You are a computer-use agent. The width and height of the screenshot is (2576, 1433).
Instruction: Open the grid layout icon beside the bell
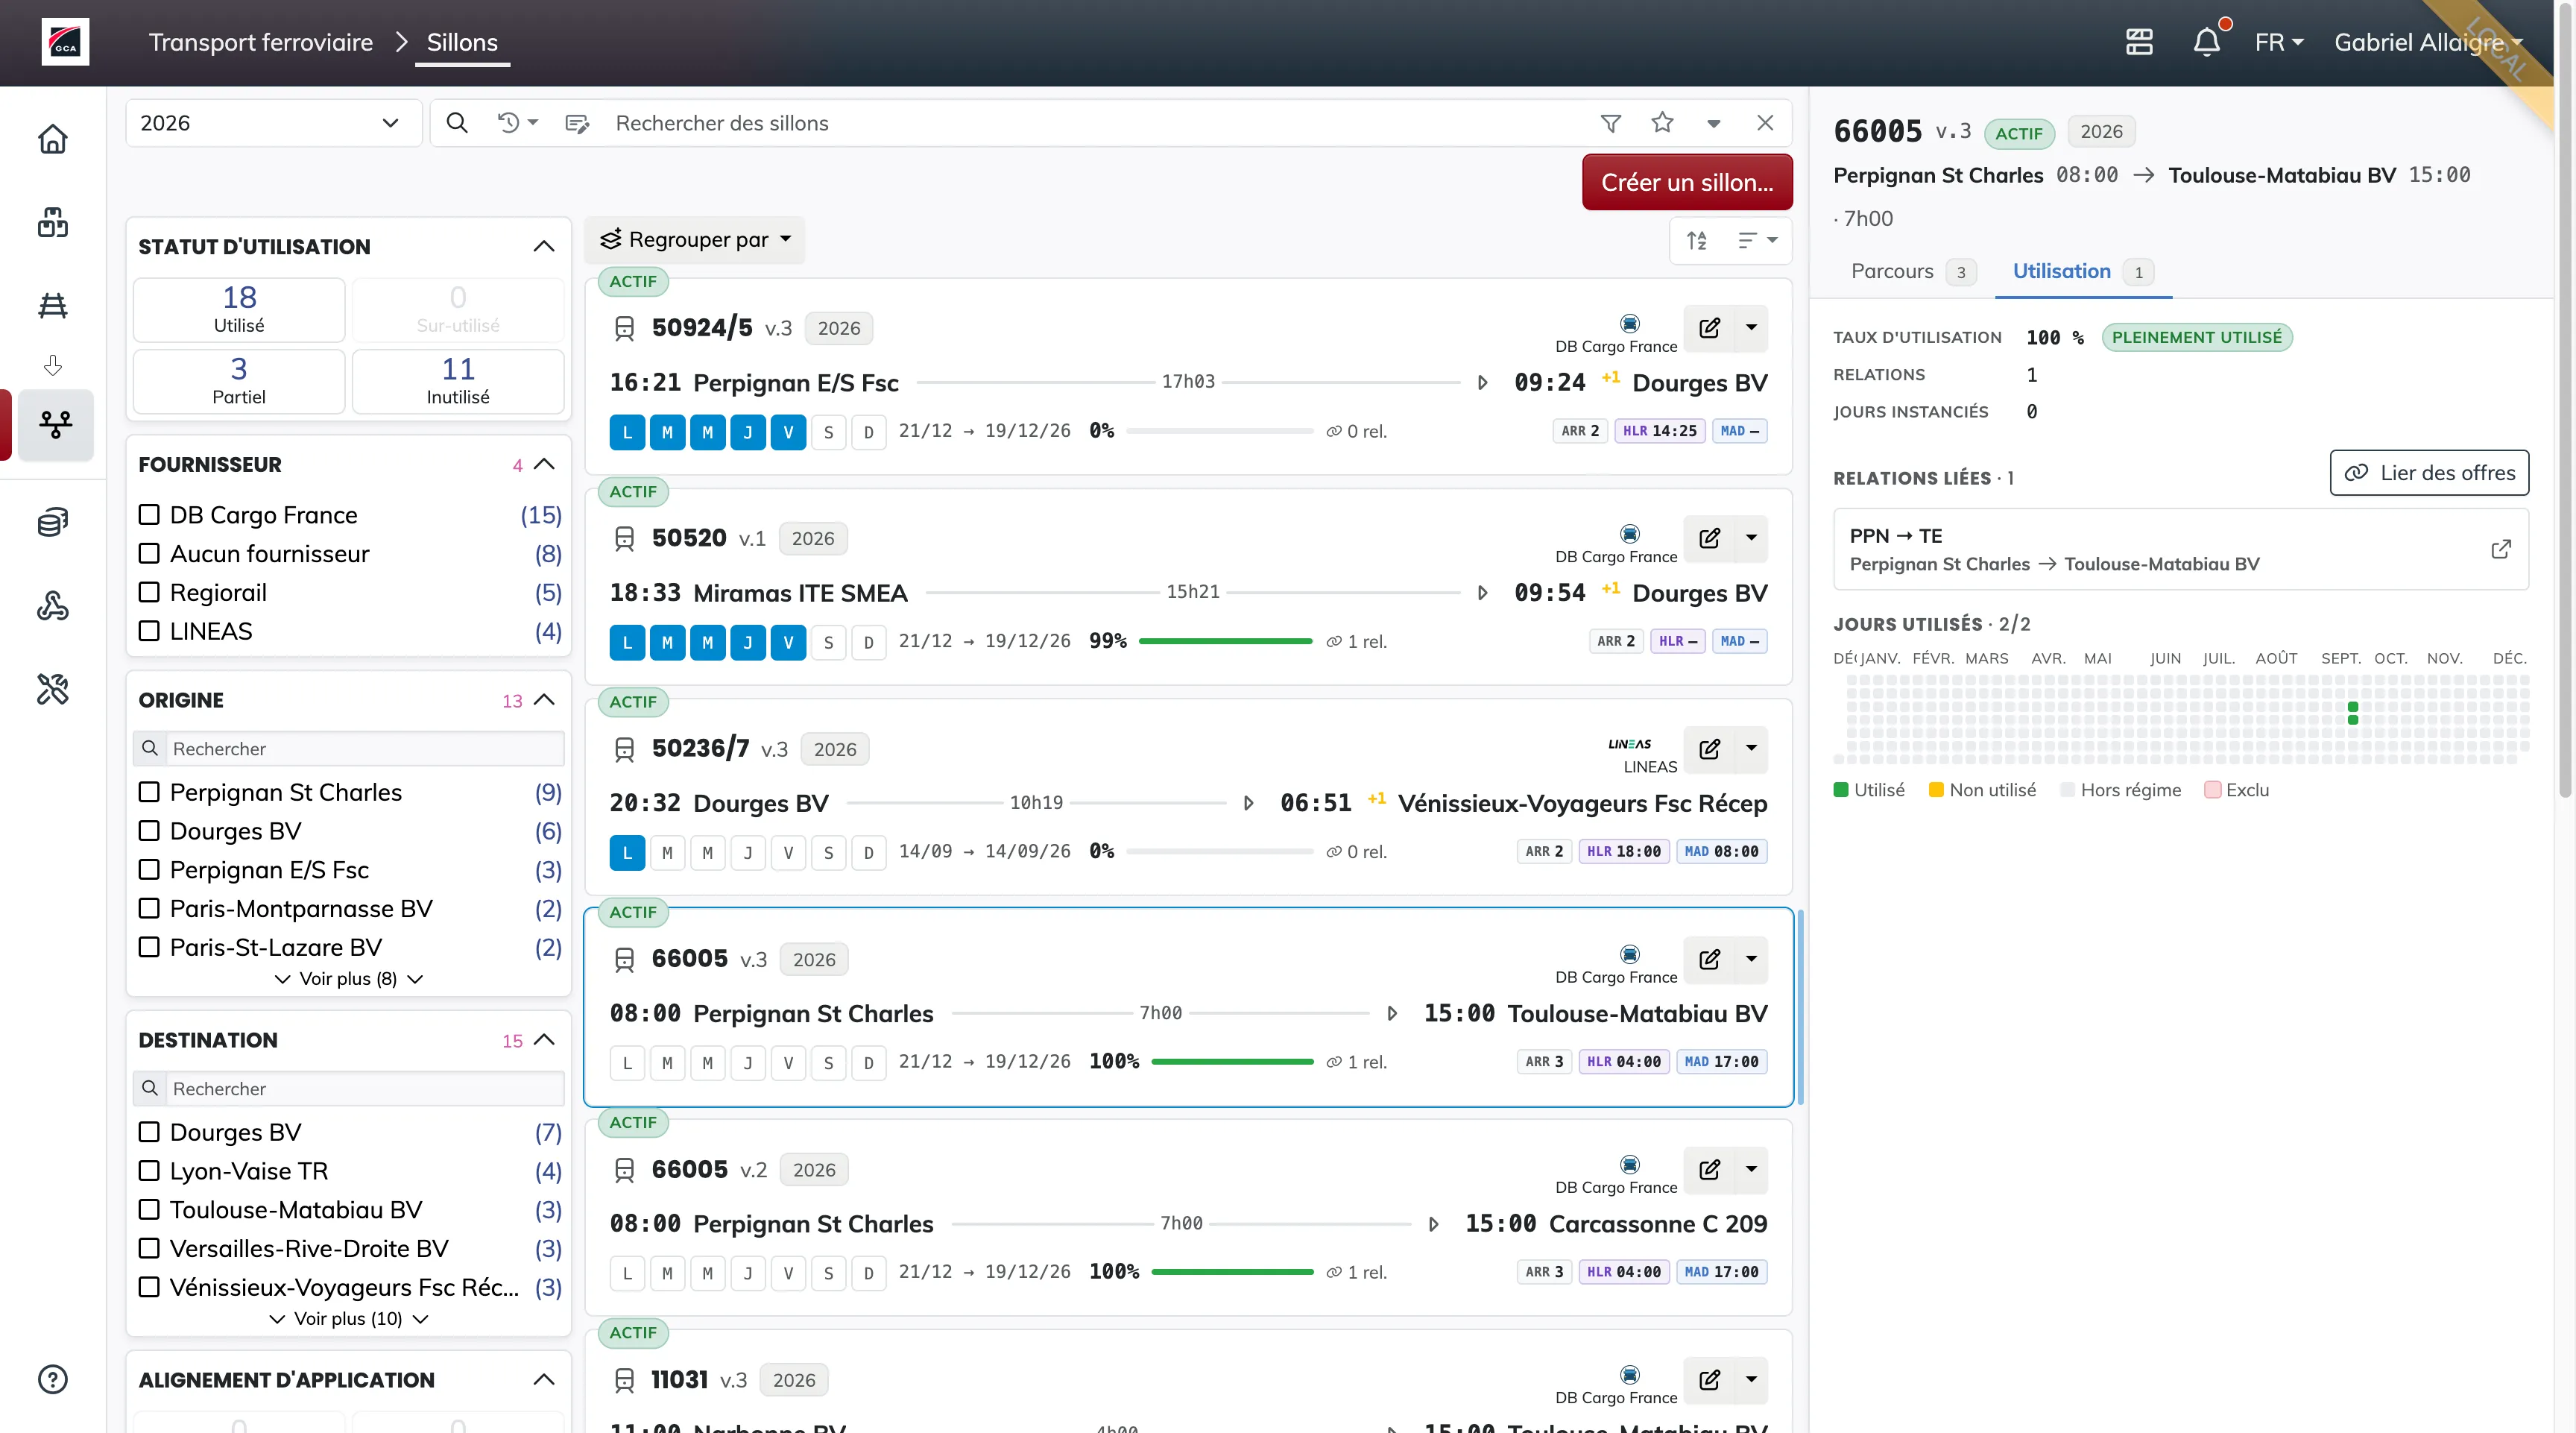click(2139, 42)
